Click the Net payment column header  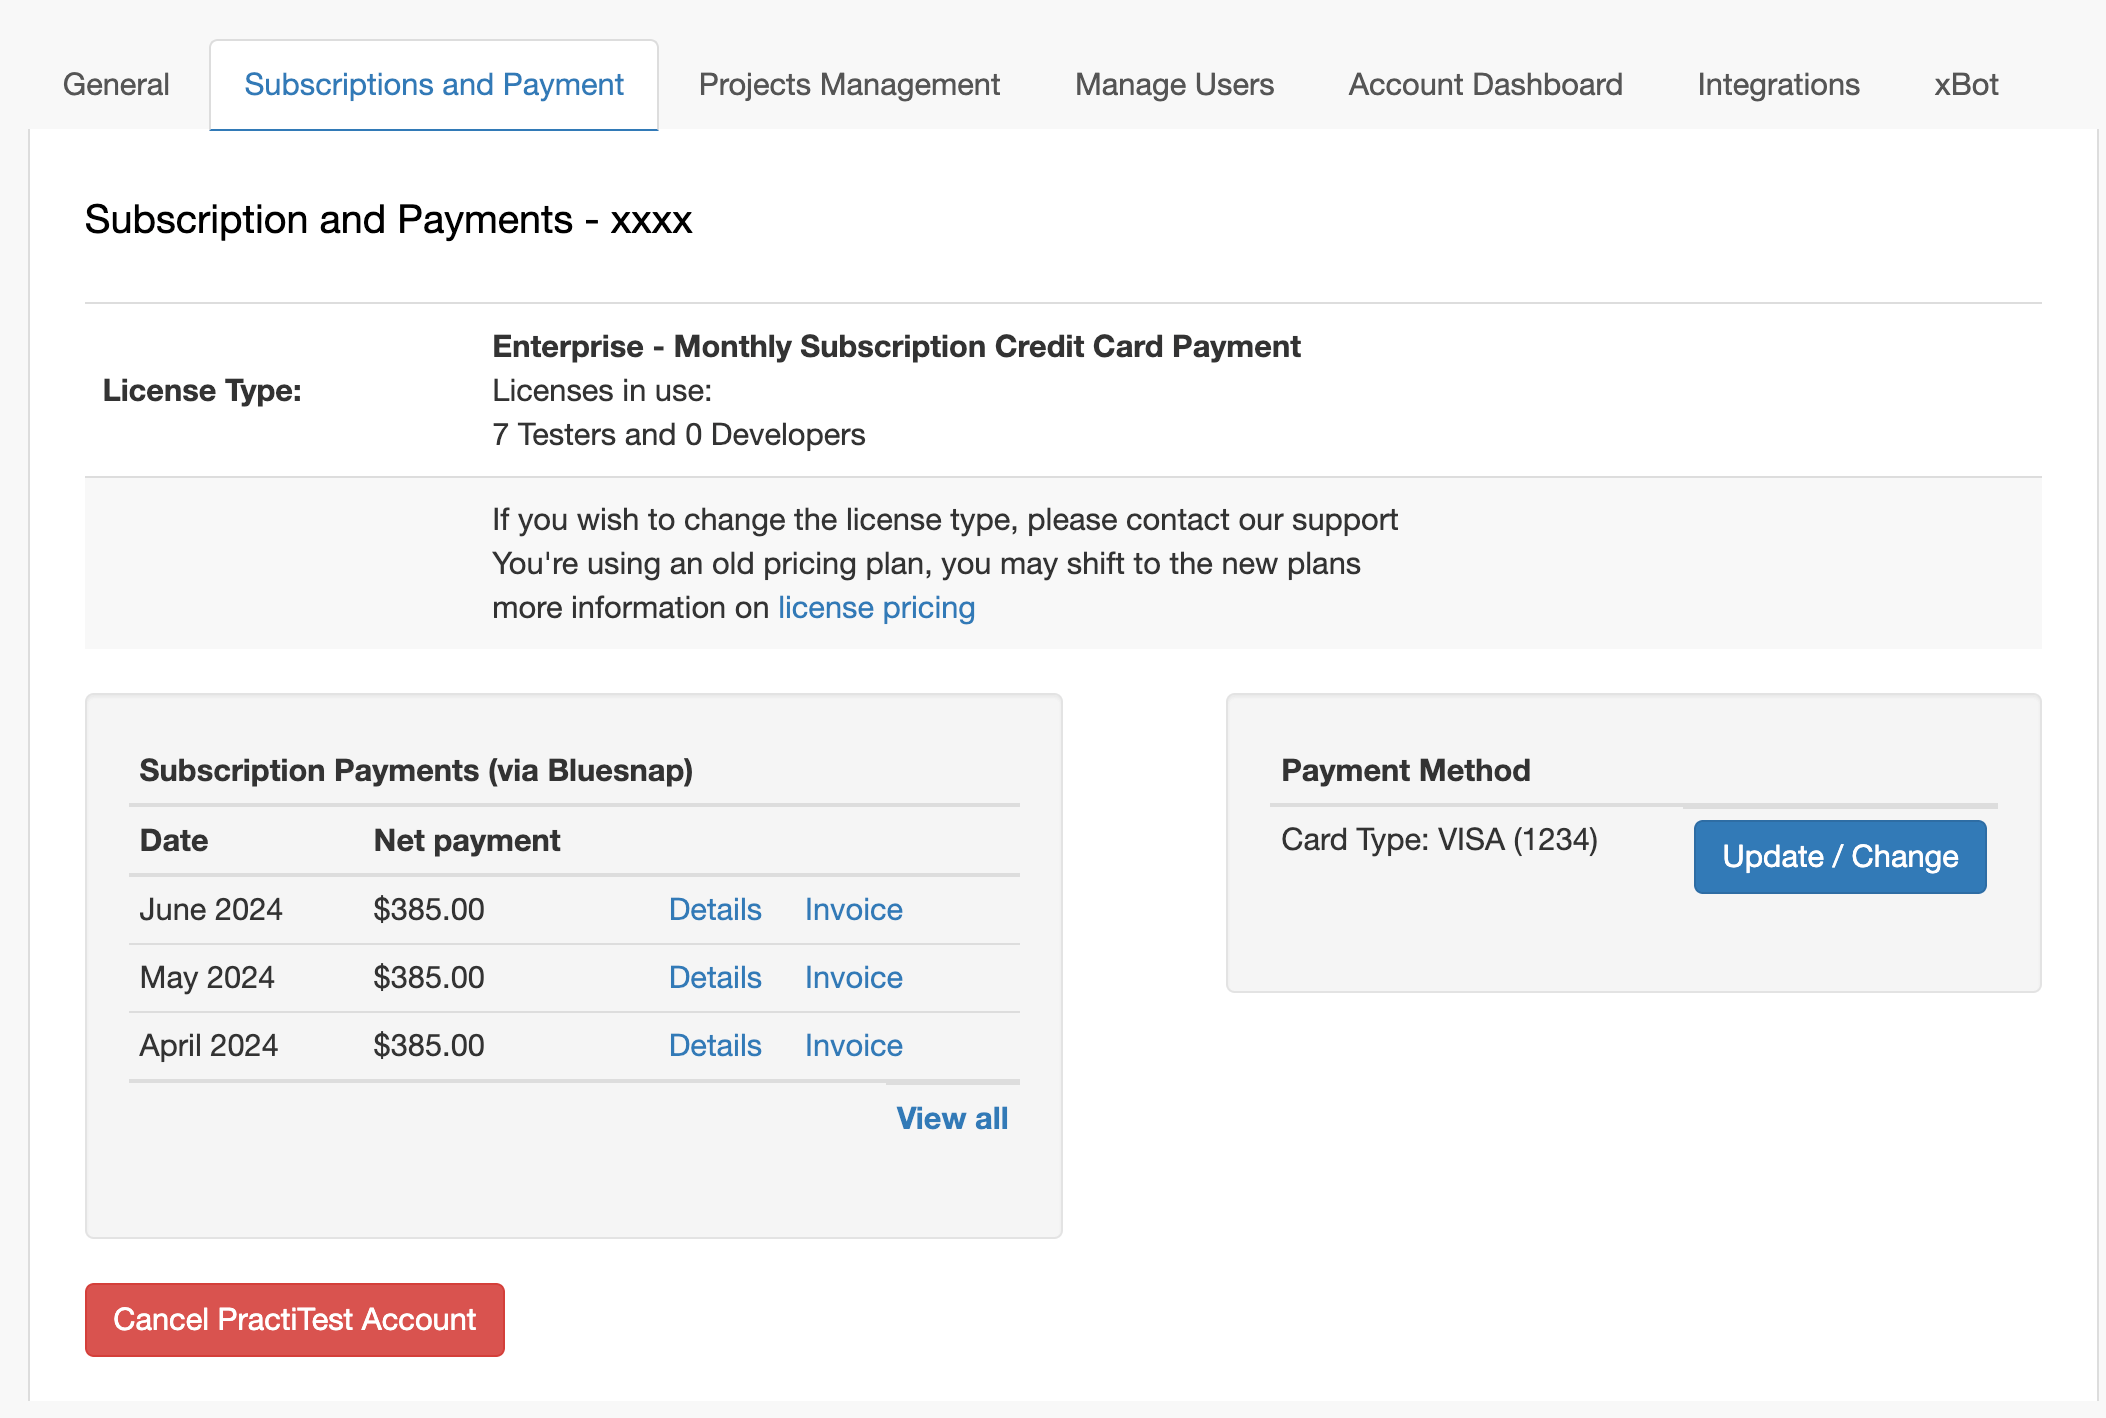coord(466,840)
